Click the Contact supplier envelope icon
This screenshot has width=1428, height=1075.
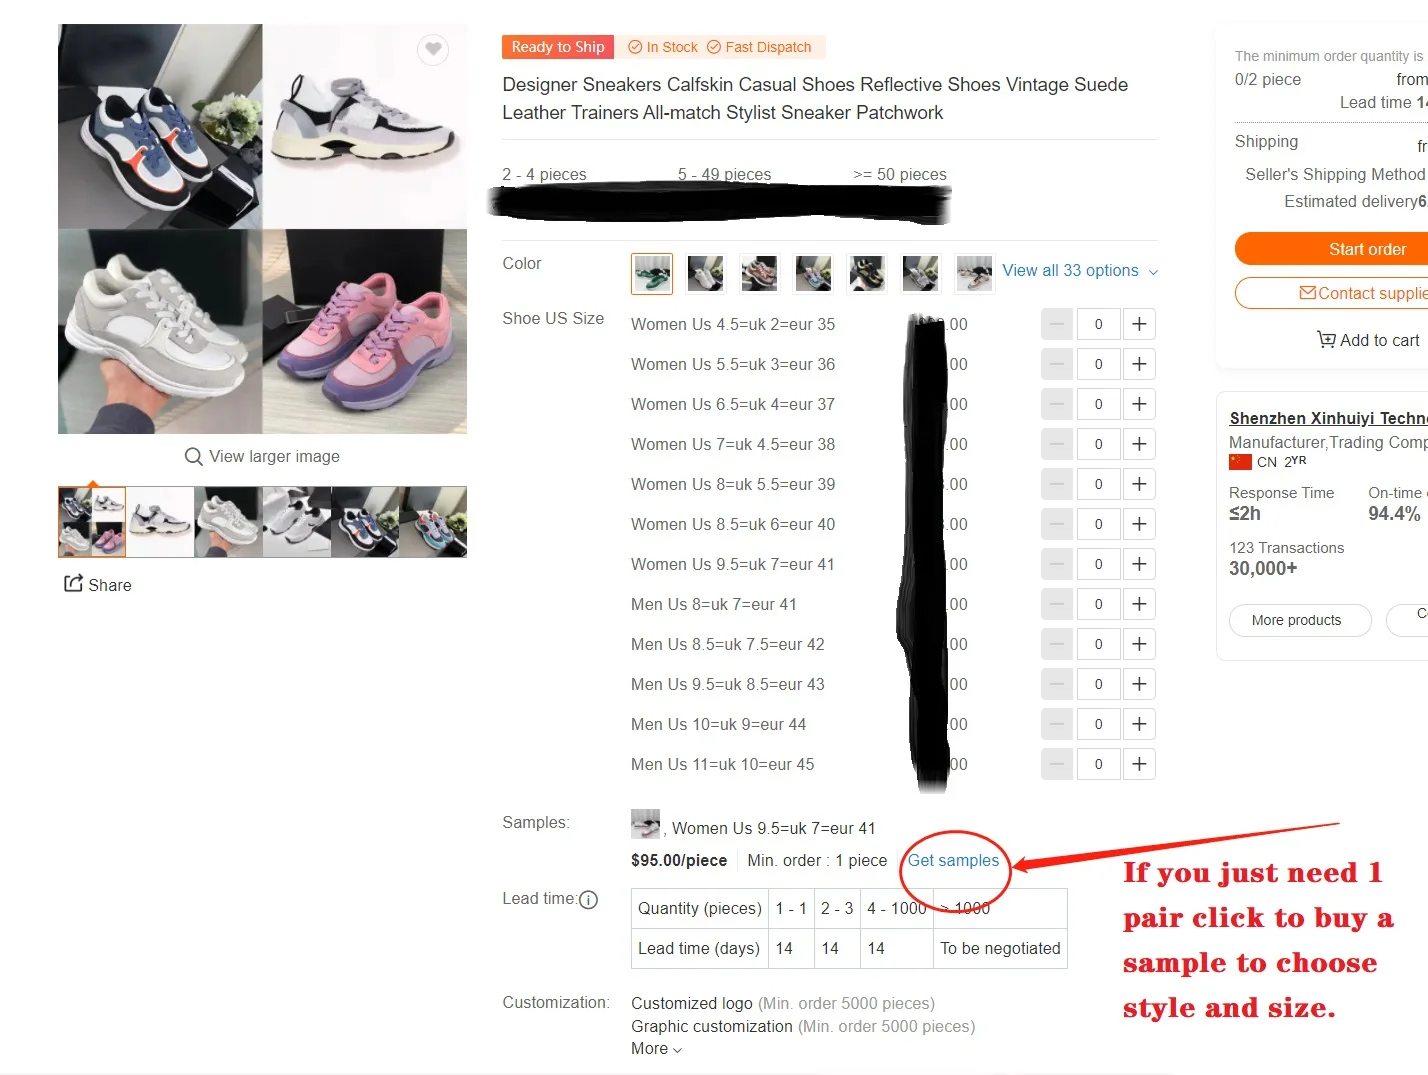tap(1308, 293)
